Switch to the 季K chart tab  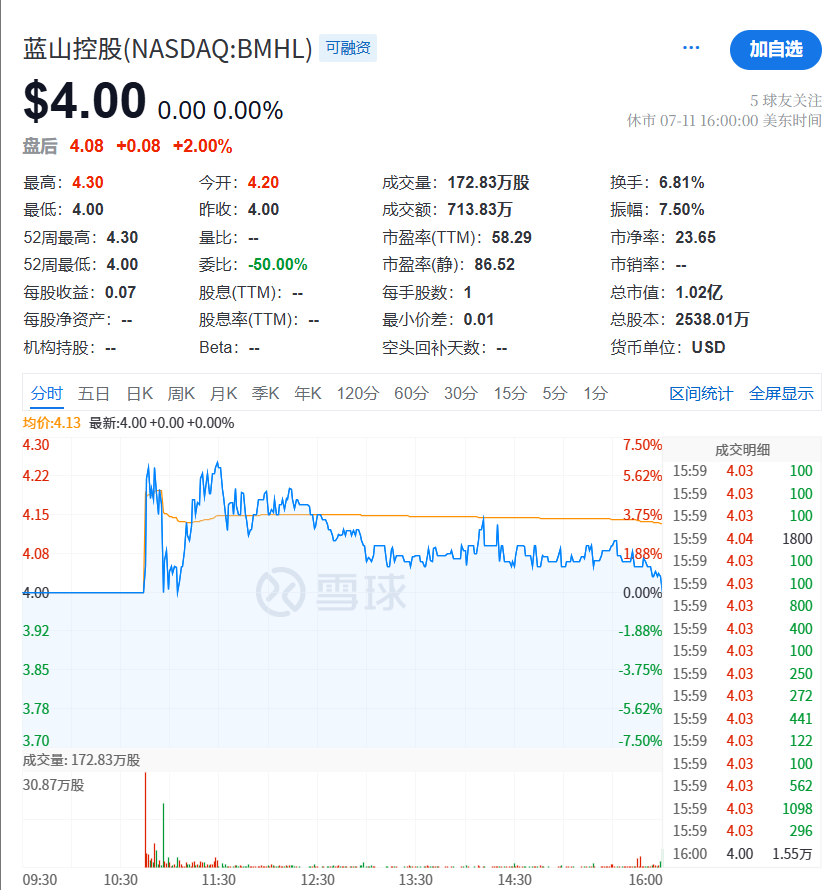[x=265, y=393]
